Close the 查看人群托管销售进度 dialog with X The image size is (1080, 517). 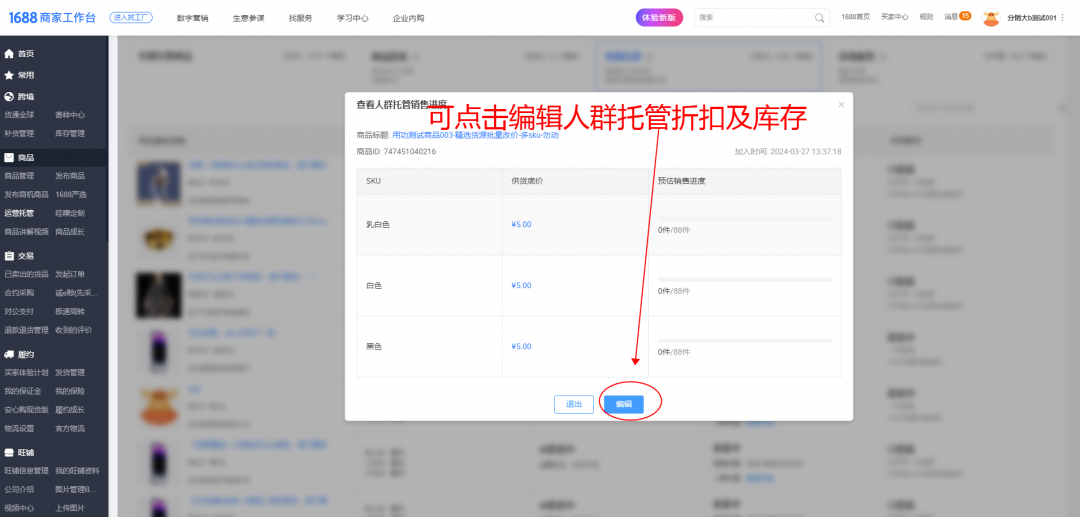click(841, 104)
